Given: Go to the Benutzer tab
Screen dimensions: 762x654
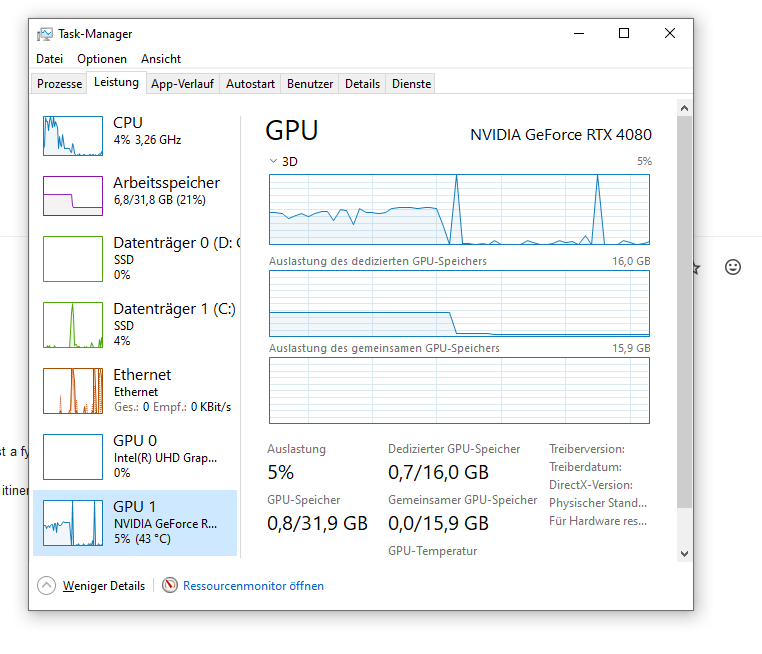Looking at the screenshot, I should point(310,84).
